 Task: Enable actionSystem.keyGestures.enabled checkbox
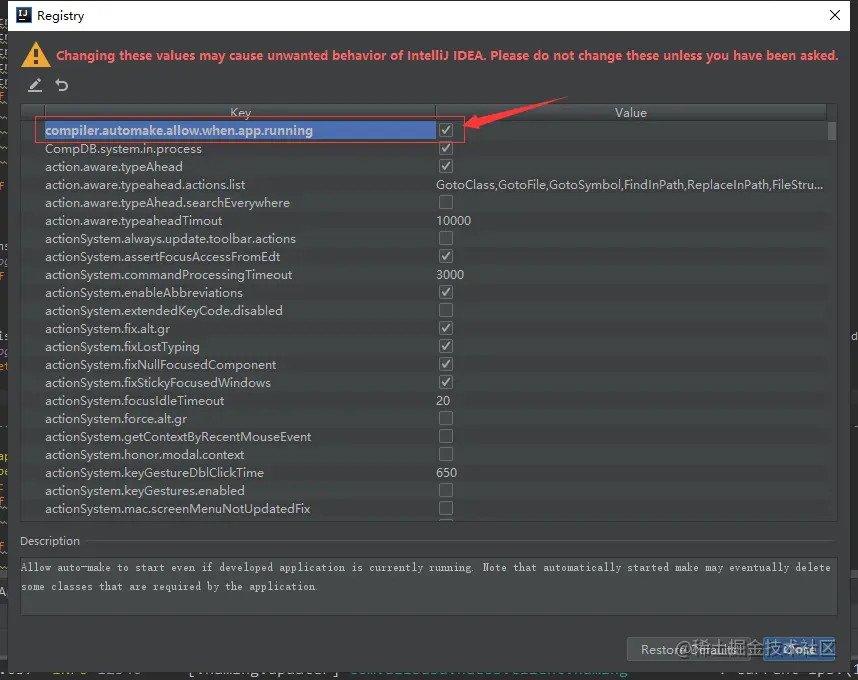click(446, 491)
